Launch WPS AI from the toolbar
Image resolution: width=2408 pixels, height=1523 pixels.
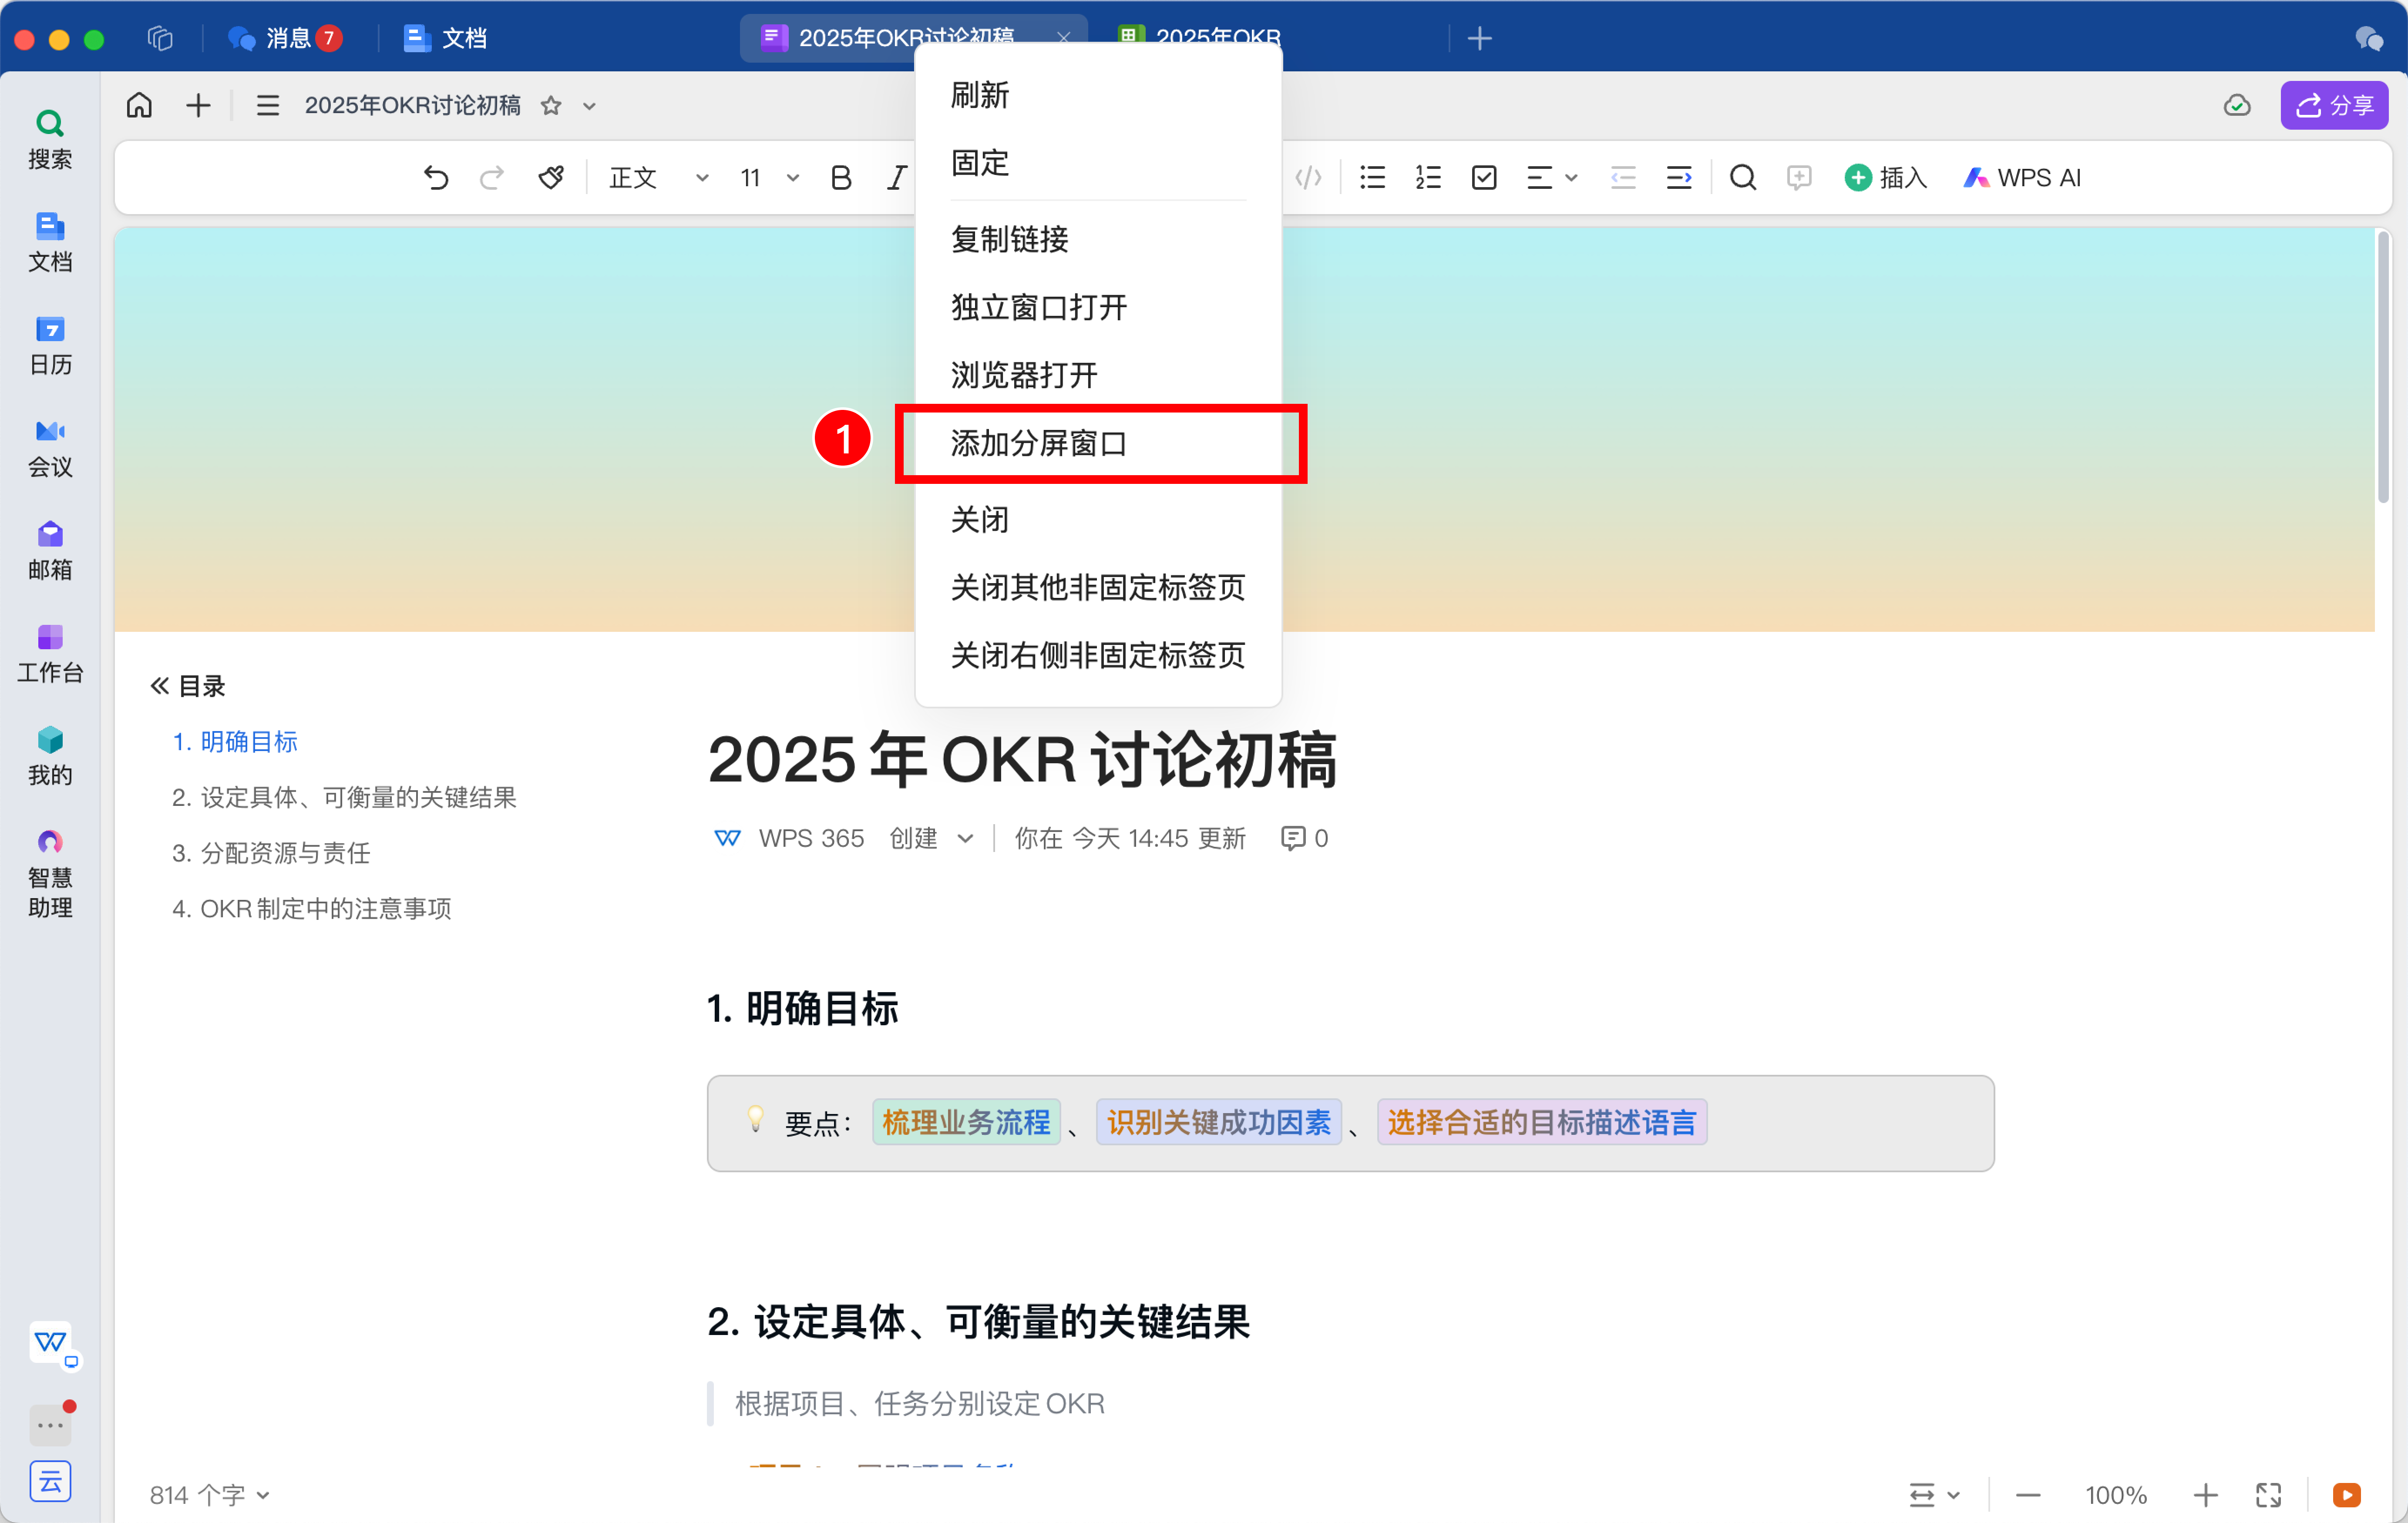click(2022, 178)
